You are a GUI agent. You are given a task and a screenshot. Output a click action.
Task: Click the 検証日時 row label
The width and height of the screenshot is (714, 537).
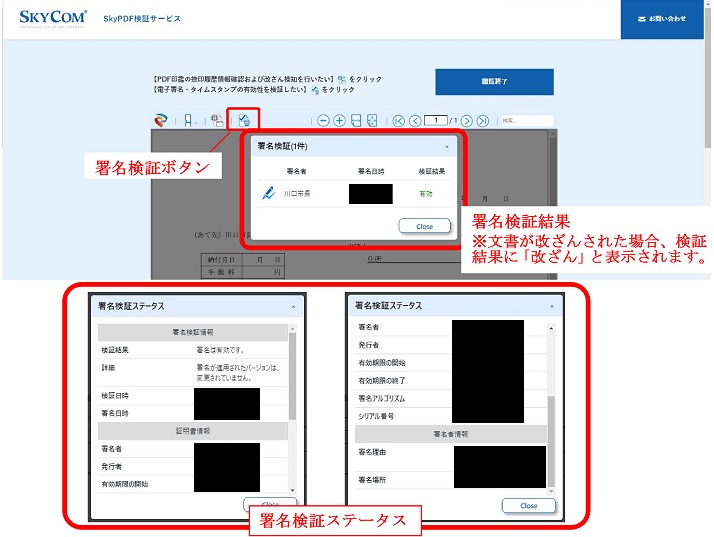click(x=115, y=396)
